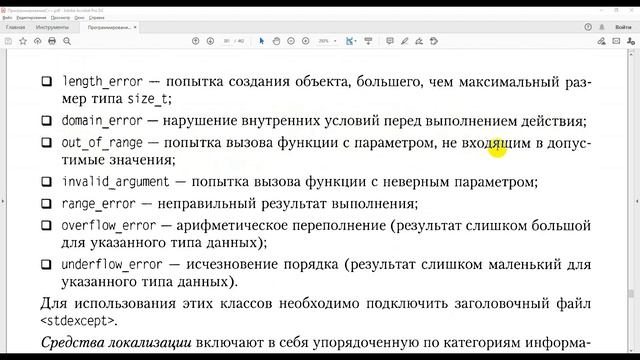The image size is (640, 360).
Task: Expand the right tools pane handle
Action: coord(637,201)
